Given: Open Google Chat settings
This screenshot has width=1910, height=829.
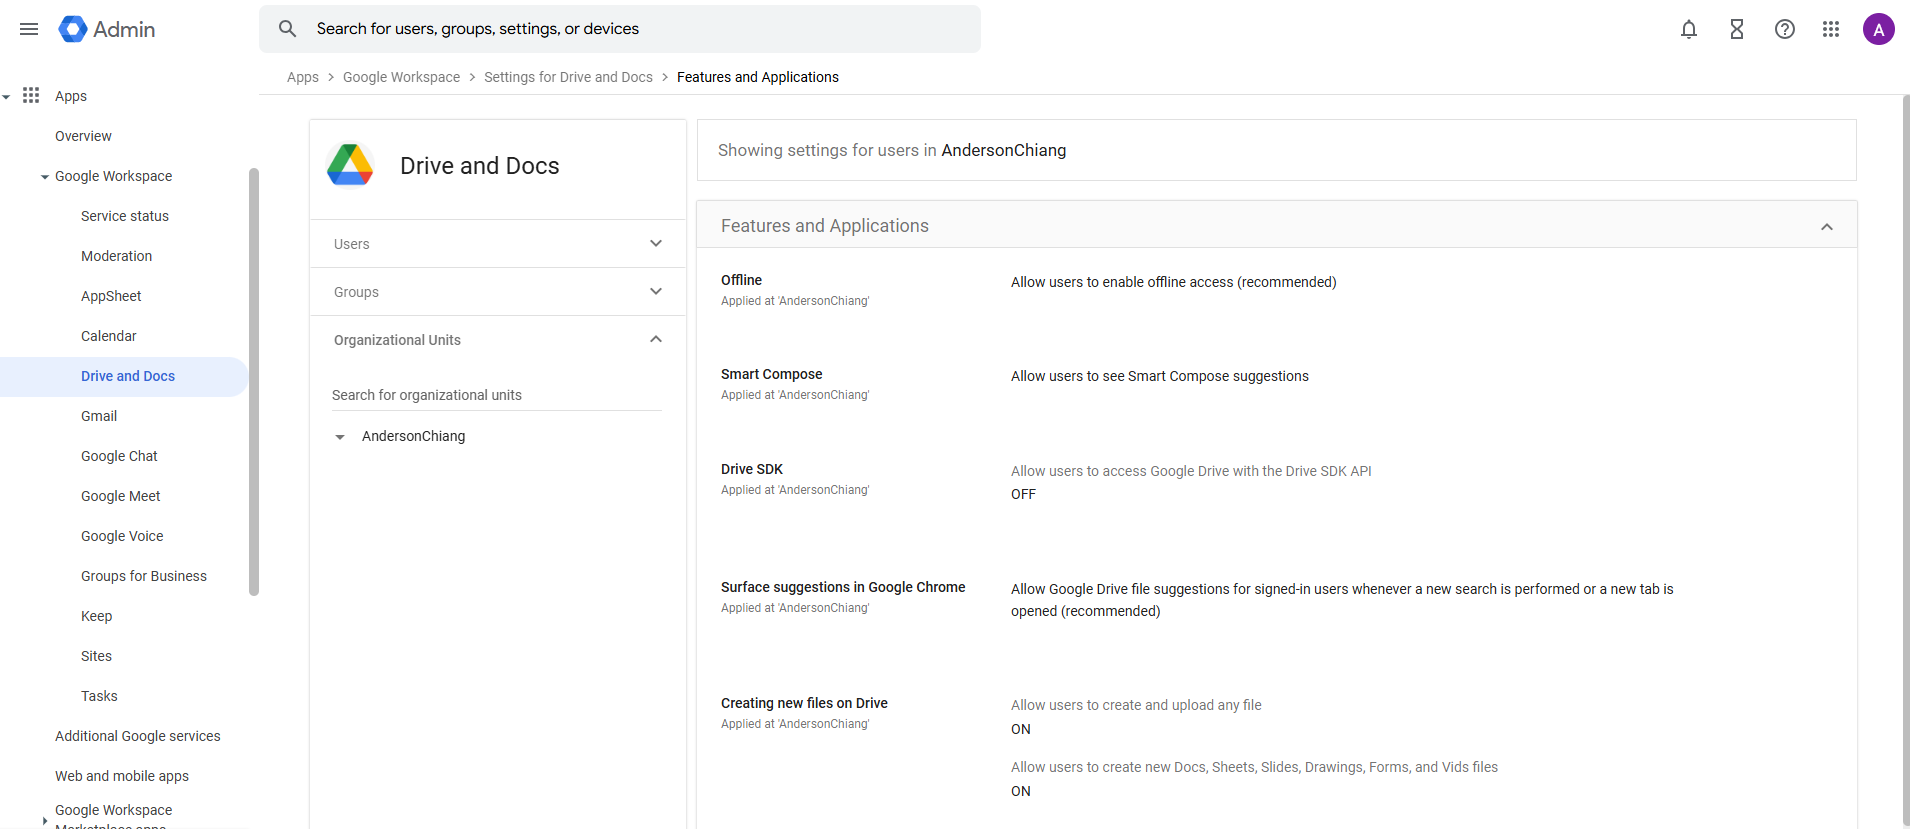Looking at the screenshot, I should [x=119, y=456].
